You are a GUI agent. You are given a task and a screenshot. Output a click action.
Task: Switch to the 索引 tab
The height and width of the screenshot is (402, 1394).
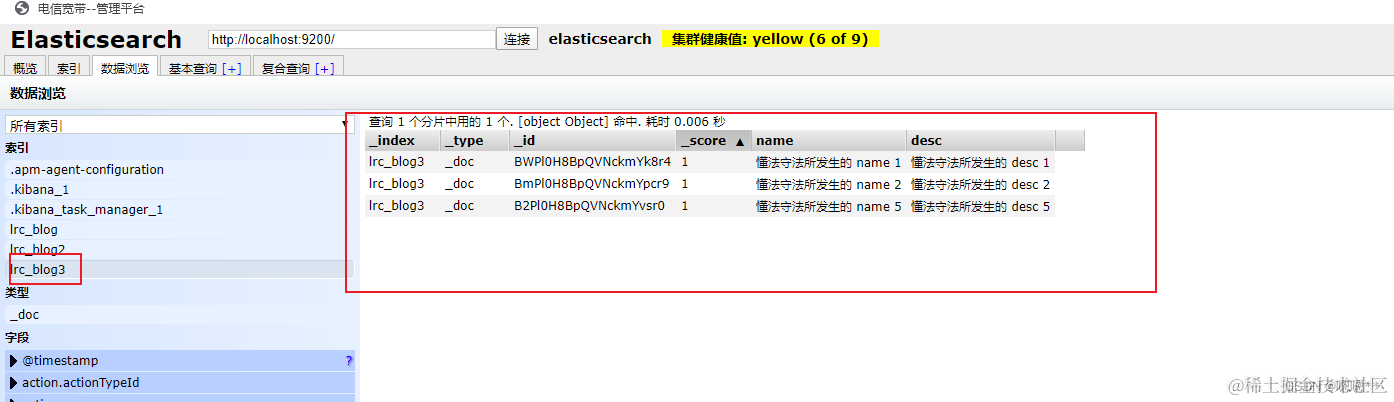(x=69, y=68)
